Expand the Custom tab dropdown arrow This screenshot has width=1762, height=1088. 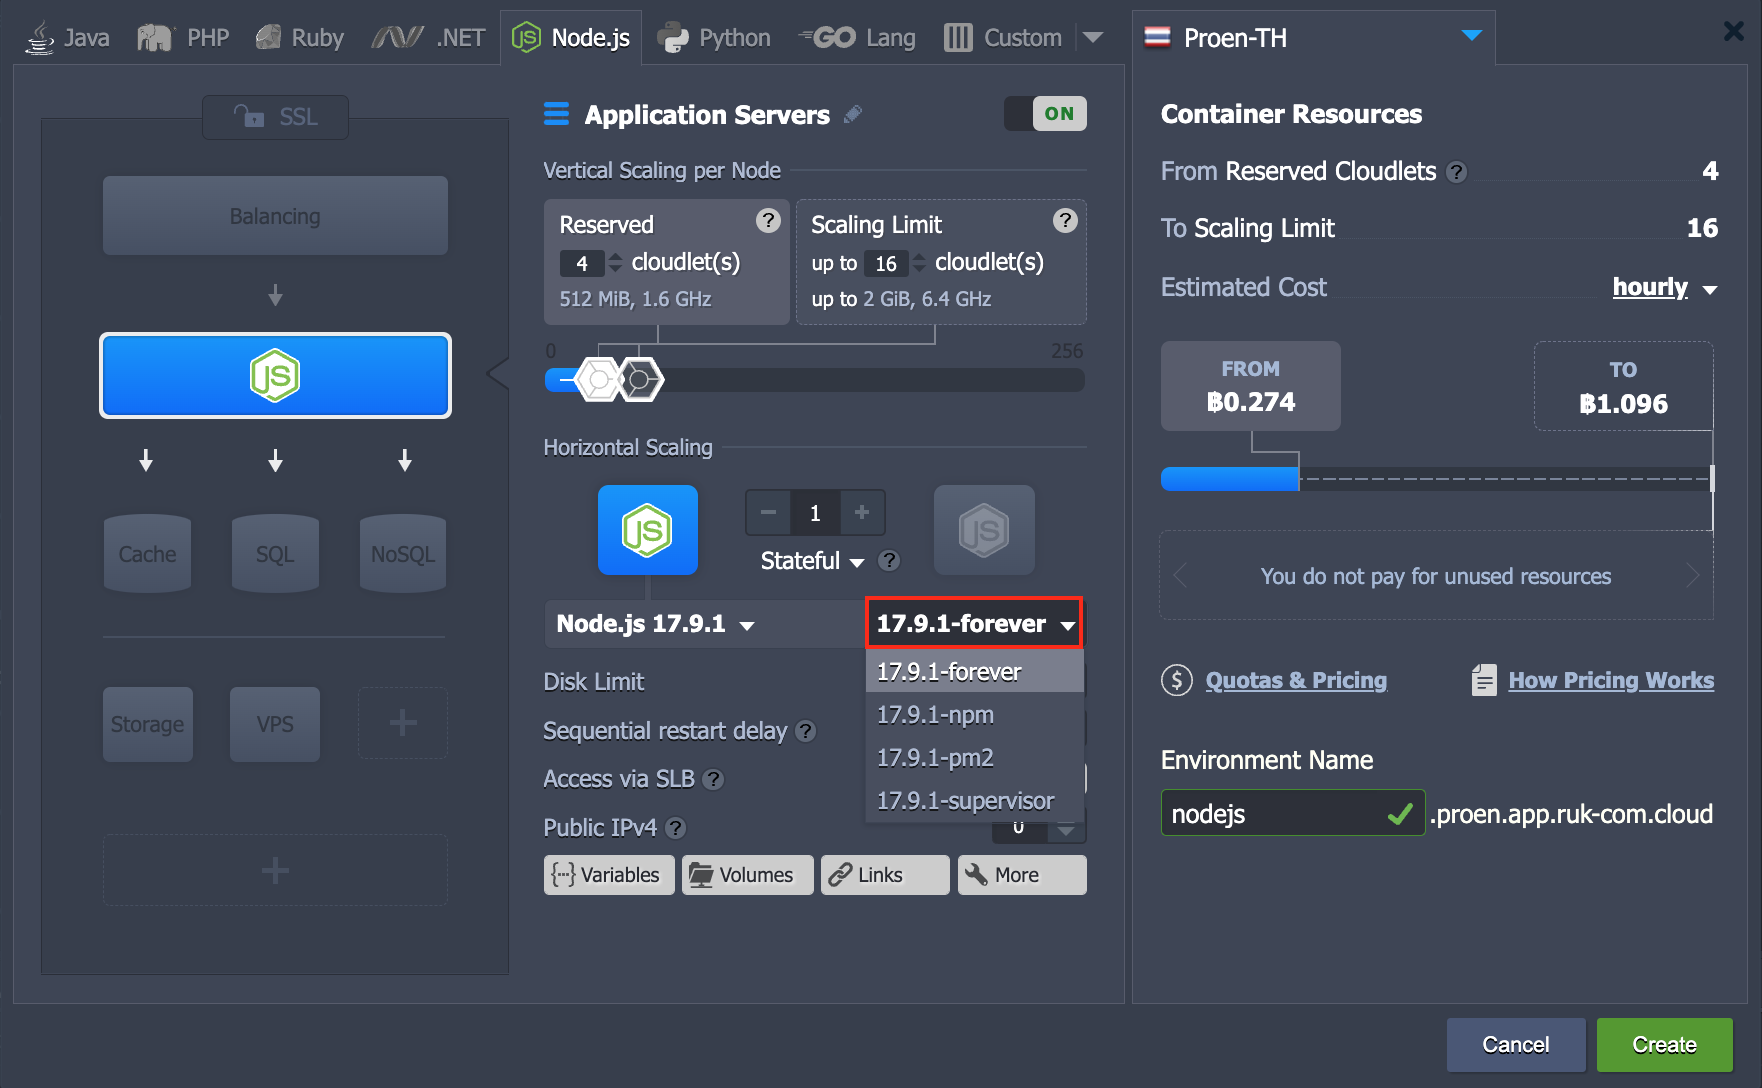coord(1093,38)
